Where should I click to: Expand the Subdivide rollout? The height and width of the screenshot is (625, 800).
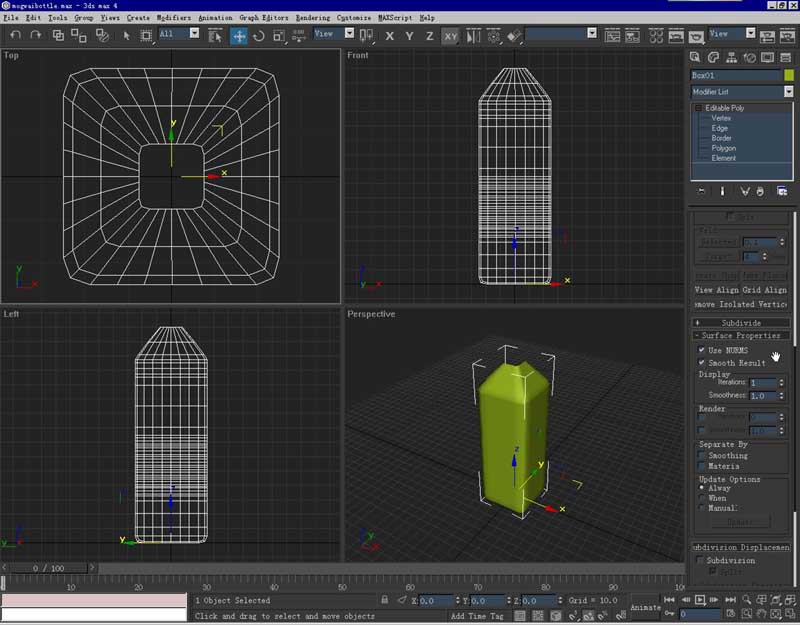click(x=741, y=323)
